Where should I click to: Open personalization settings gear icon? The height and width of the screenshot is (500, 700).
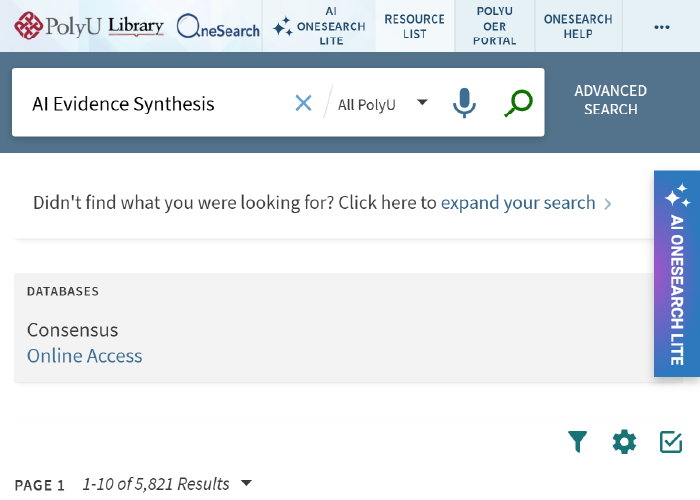[x=624, y=442]
